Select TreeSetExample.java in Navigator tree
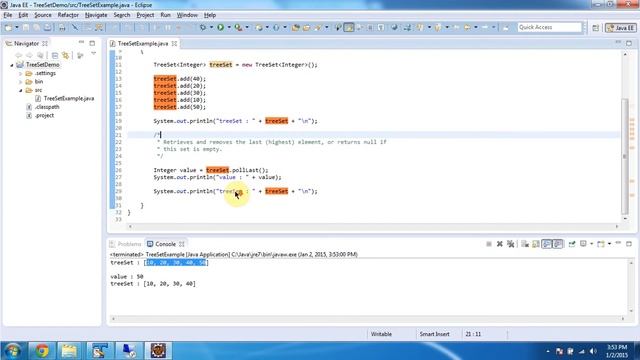 pyautogui.click(x=69, y=98)
